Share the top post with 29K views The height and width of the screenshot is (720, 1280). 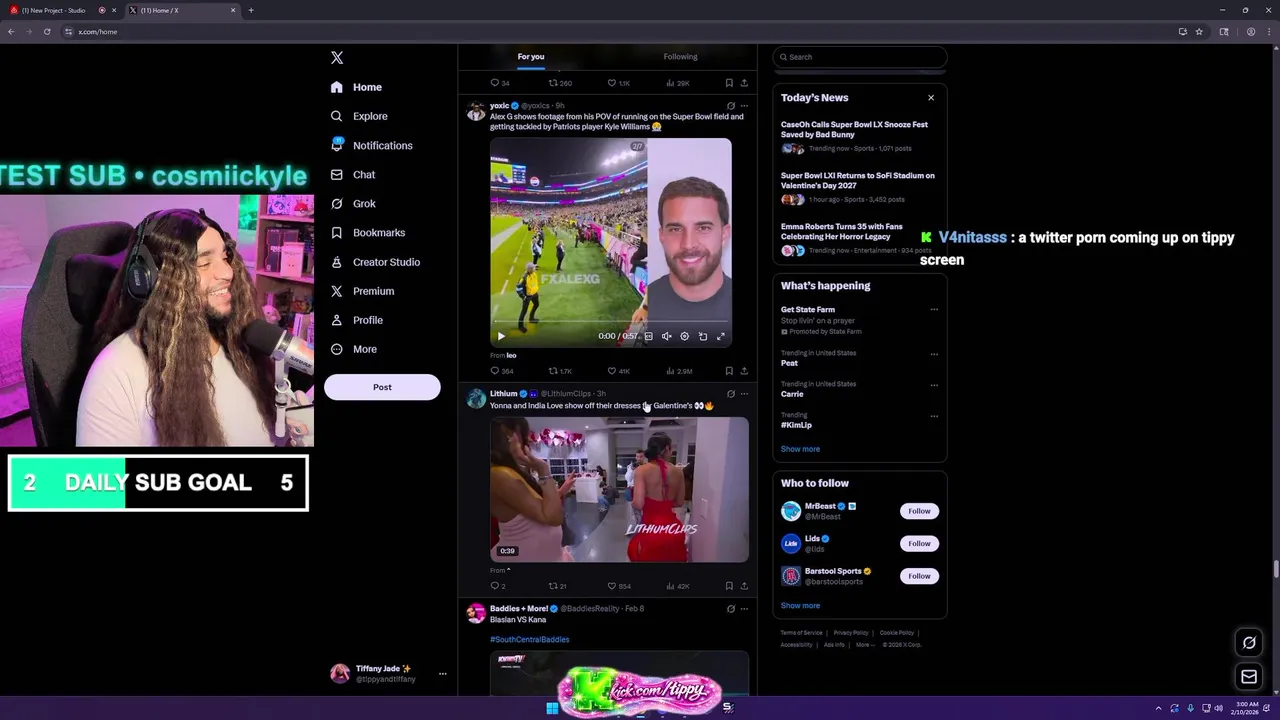click(744, 83)
